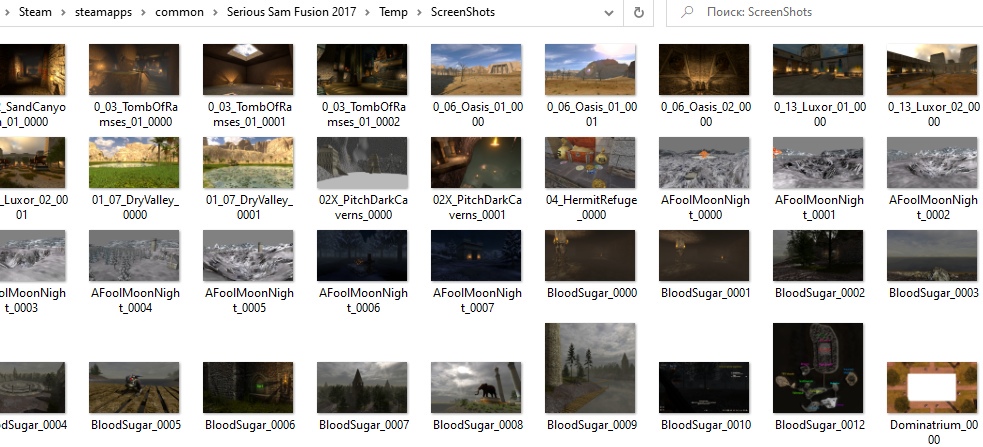Go to the steamapps breadcrumb folder
The image size is (983, 447).
[x=103, y=12]
